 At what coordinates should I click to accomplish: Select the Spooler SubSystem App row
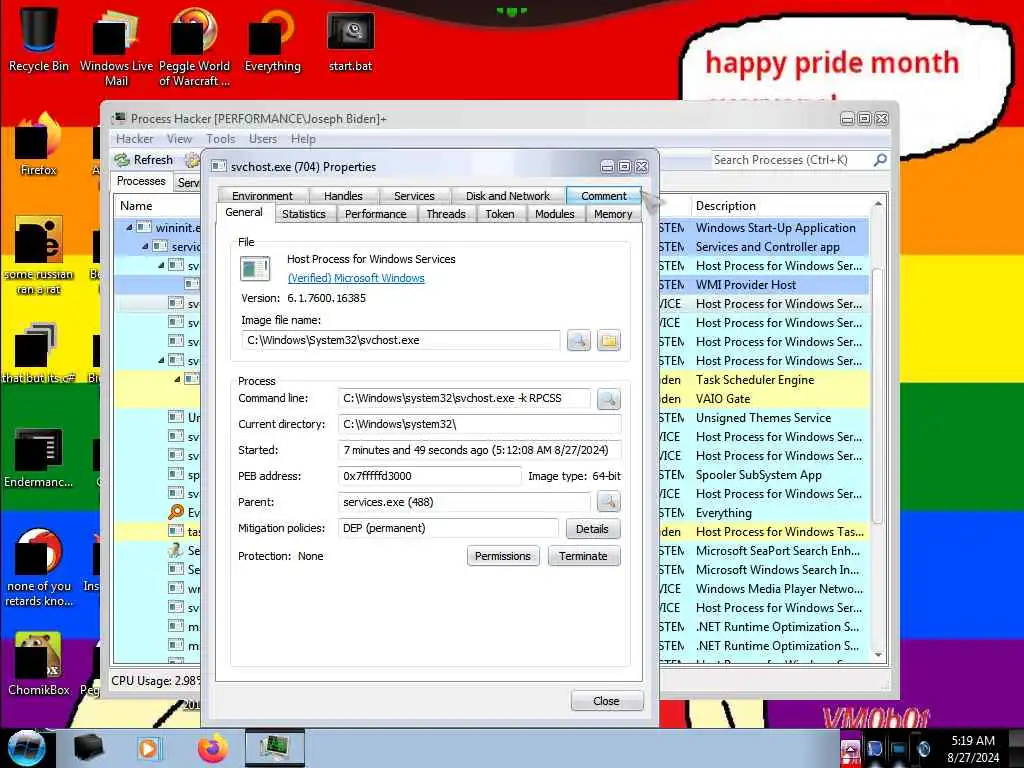759,475
